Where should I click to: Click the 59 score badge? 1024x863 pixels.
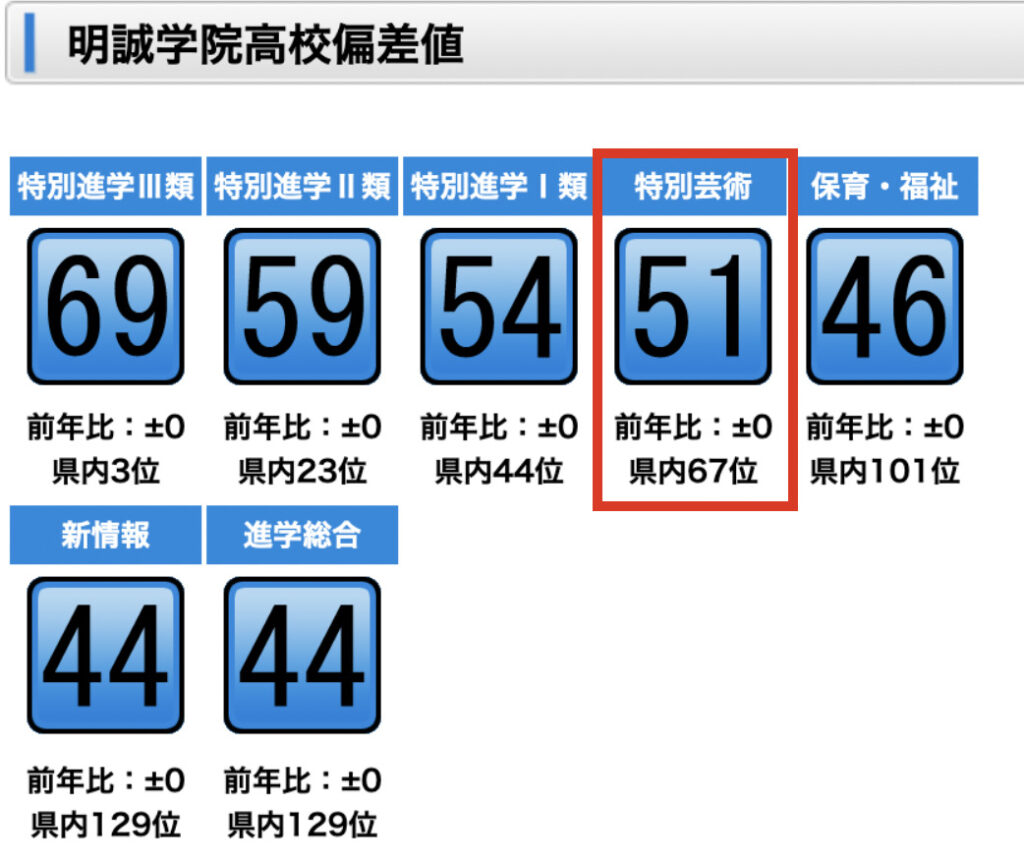[302, 306]
